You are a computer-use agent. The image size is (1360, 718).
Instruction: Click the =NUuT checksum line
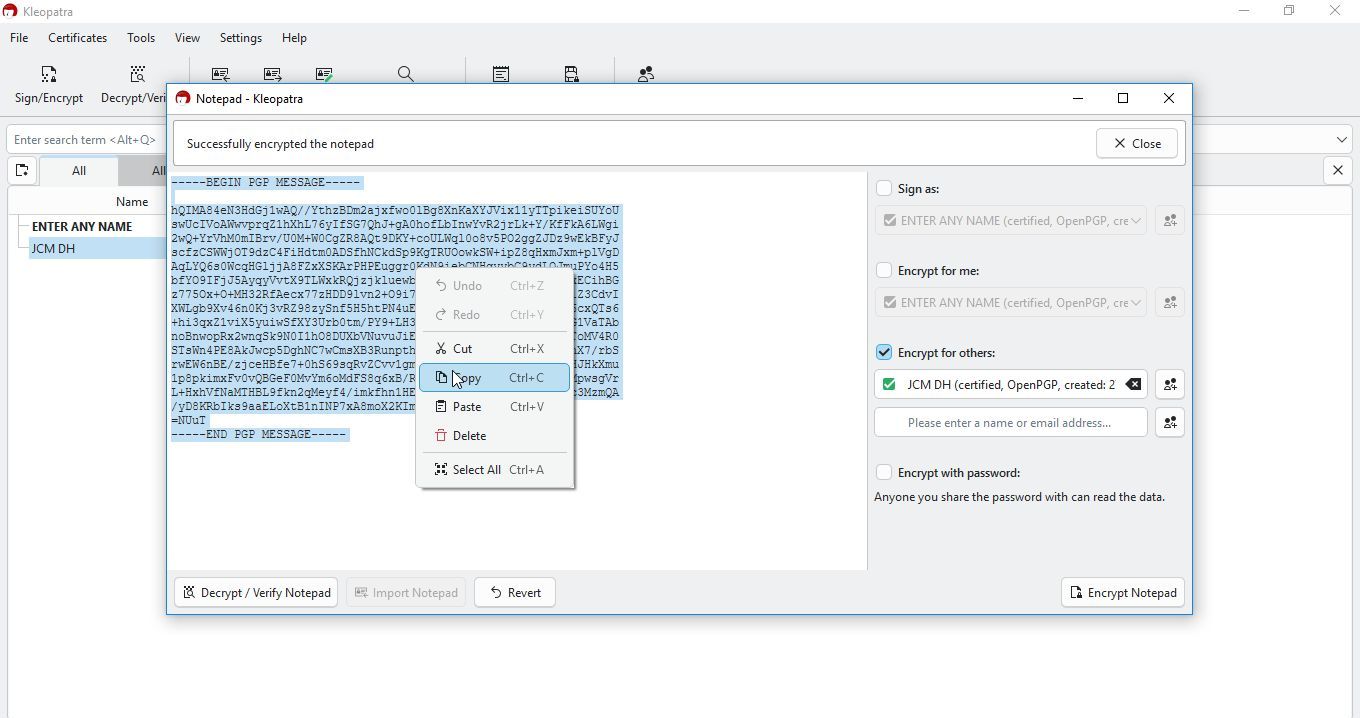(x=189, y=421)
